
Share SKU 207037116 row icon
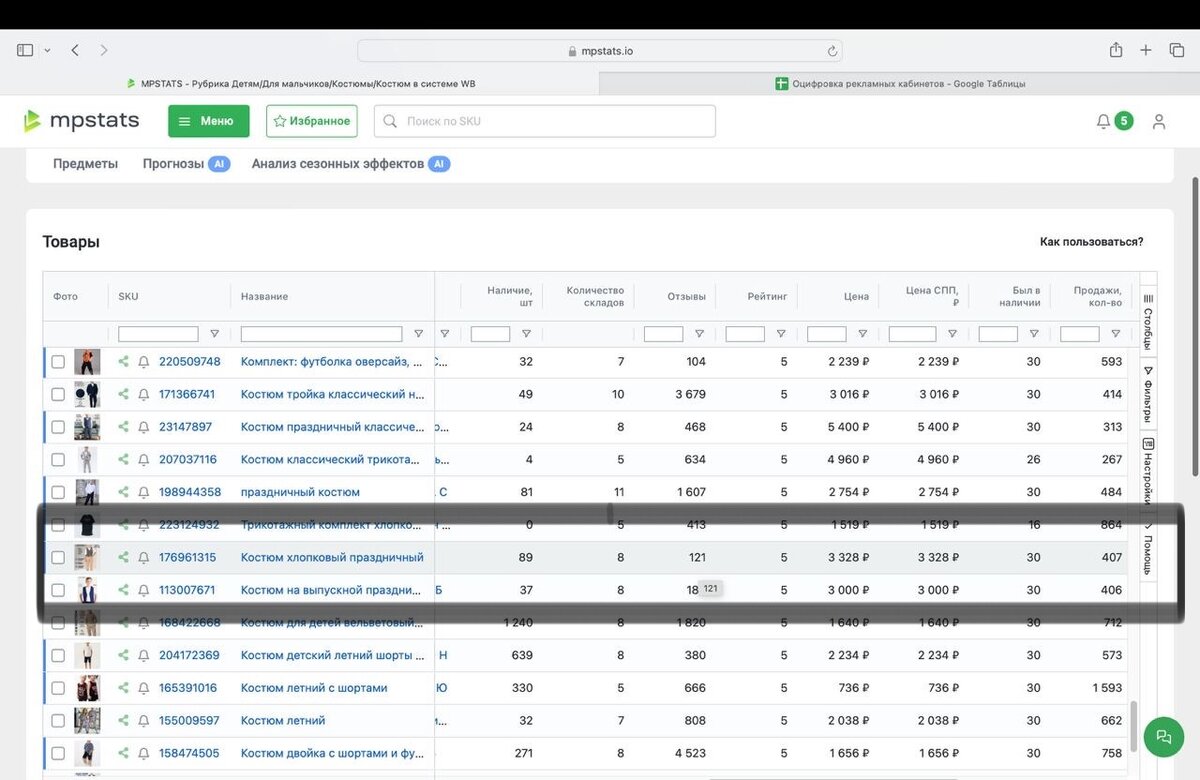pos(124,459)
